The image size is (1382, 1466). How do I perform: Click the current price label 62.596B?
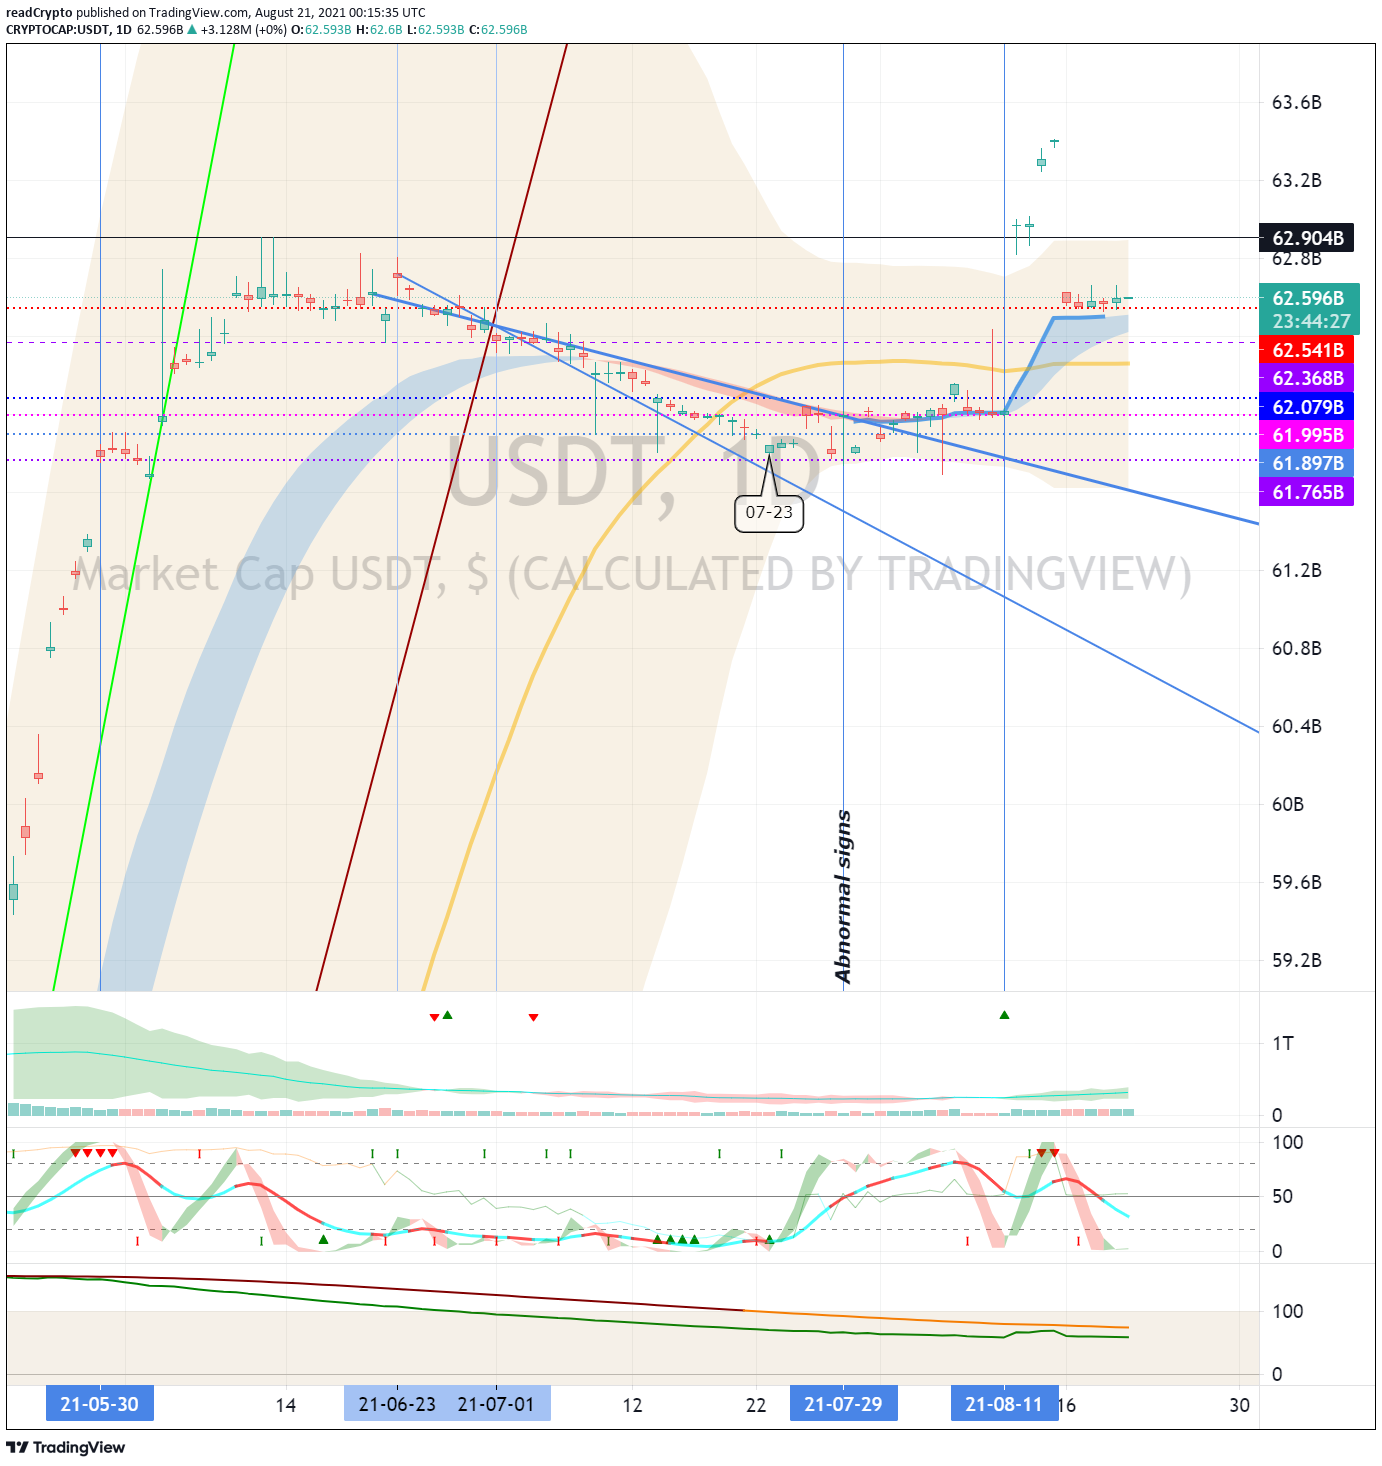pos(1308,298)
